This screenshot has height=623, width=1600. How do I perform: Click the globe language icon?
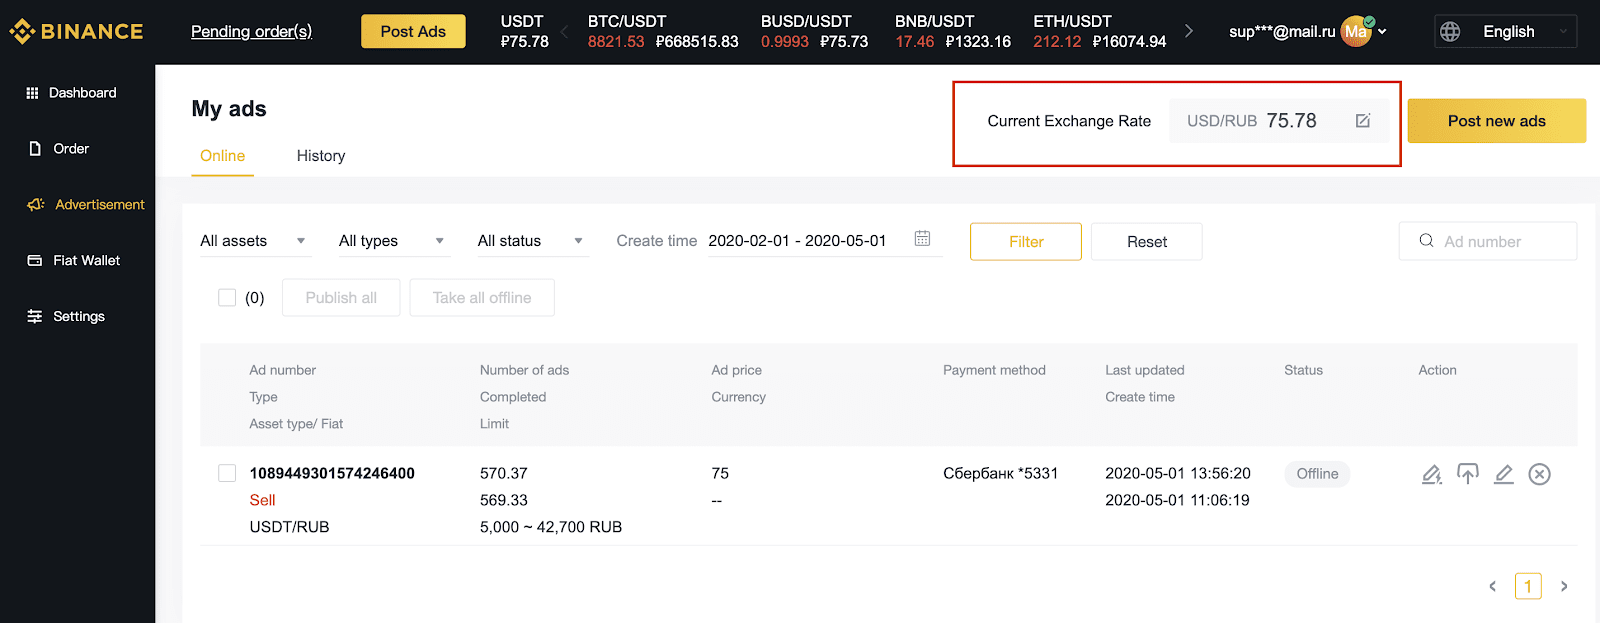[1450, 32]
